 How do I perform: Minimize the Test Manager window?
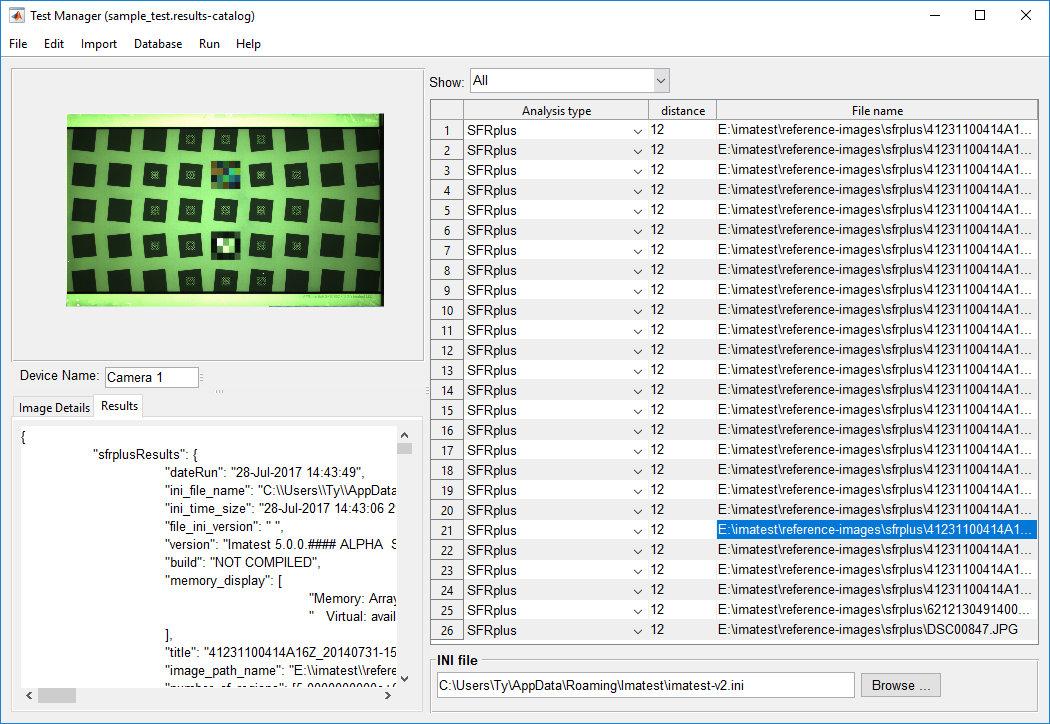pyautogui.click(x=935, y=15)
